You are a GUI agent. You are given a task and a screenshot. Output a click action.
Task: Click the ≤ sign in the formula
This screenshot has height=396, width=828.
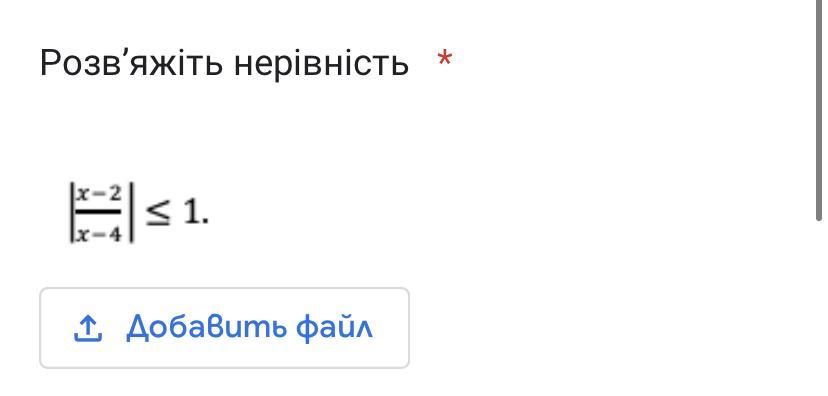coord(158,214)
